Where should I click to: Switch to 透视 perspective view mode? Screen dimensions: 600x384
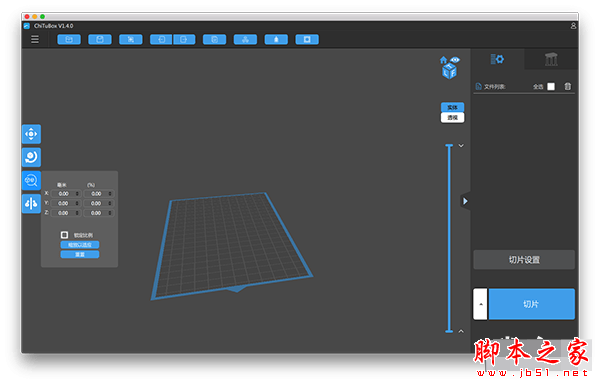(452, 117)
